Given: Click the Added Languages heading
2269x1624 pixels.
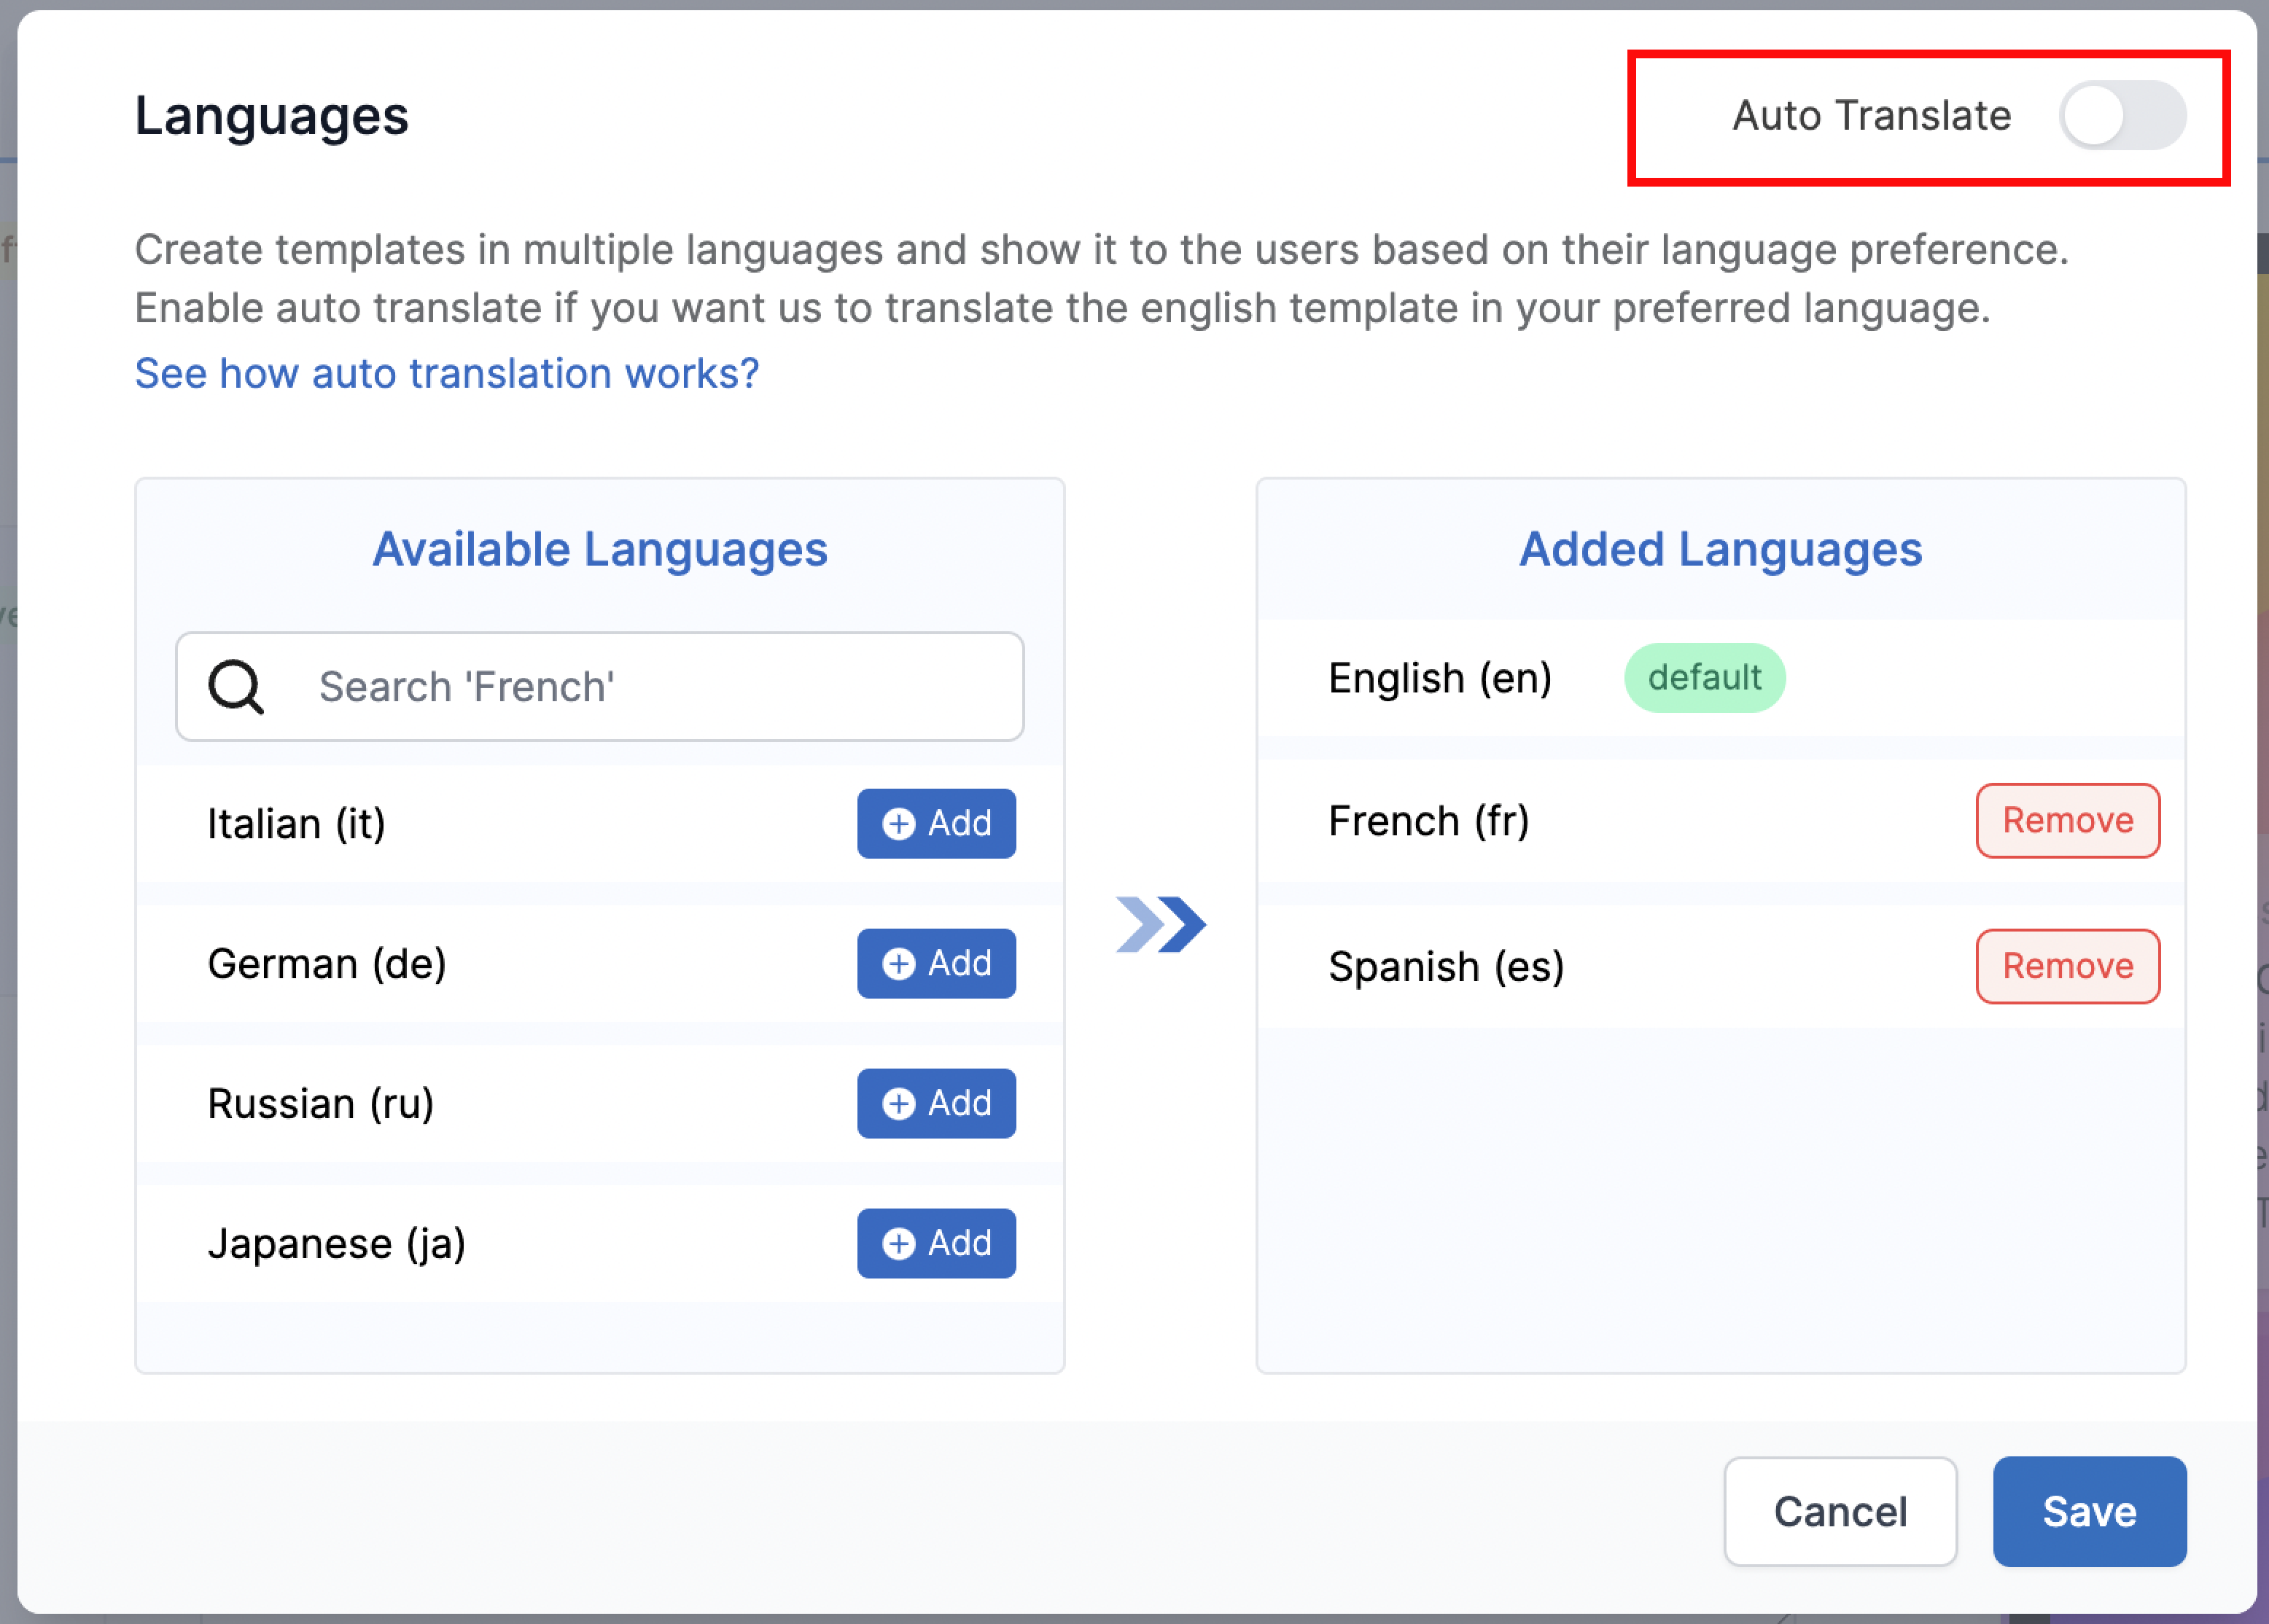Looking at the screenshot, I should click(1720, 550).
